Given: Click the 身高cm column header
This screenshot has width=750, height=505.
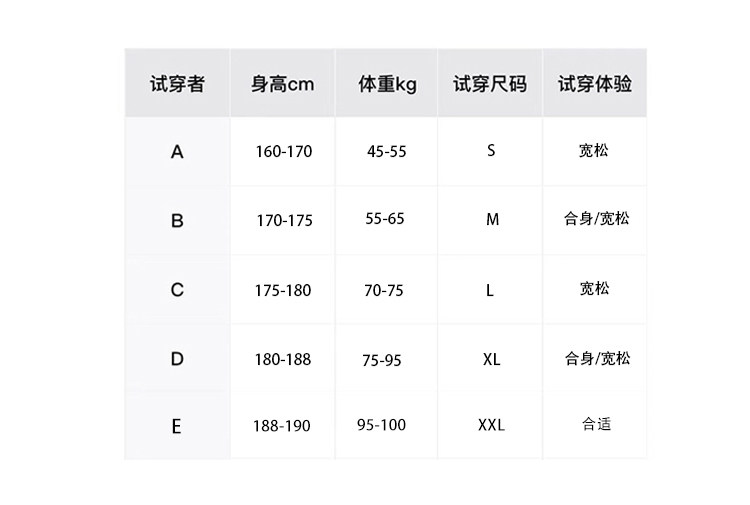Looking at the screenshot, I should (x=282, y=84).
